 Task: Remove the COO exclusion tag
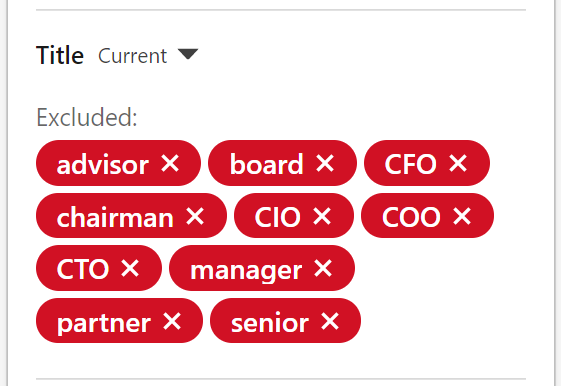(x=462, y=216)
